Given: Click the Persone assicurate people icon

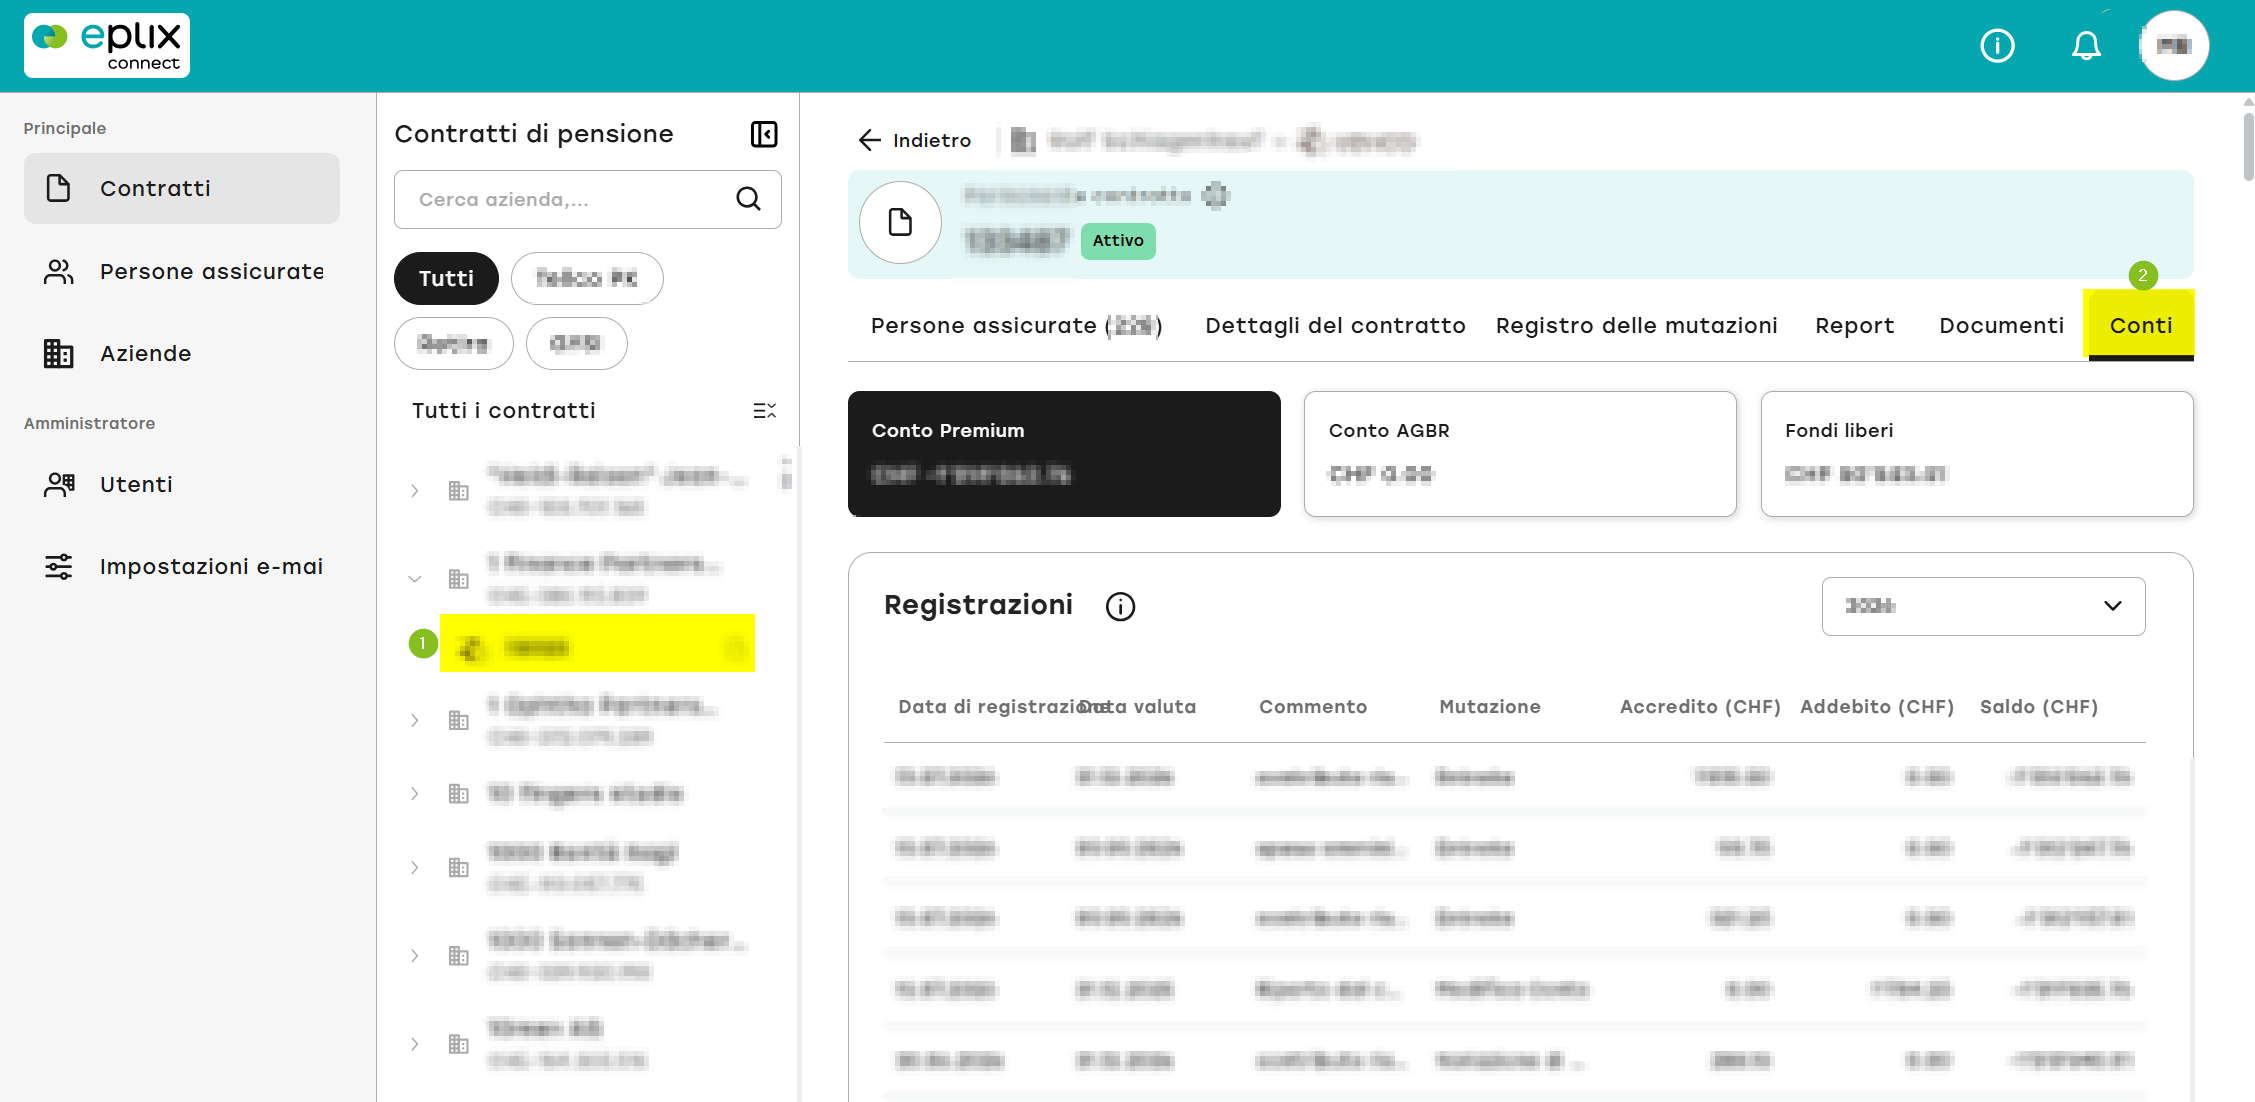Looking at the screenshot, I should pos(59,271).
